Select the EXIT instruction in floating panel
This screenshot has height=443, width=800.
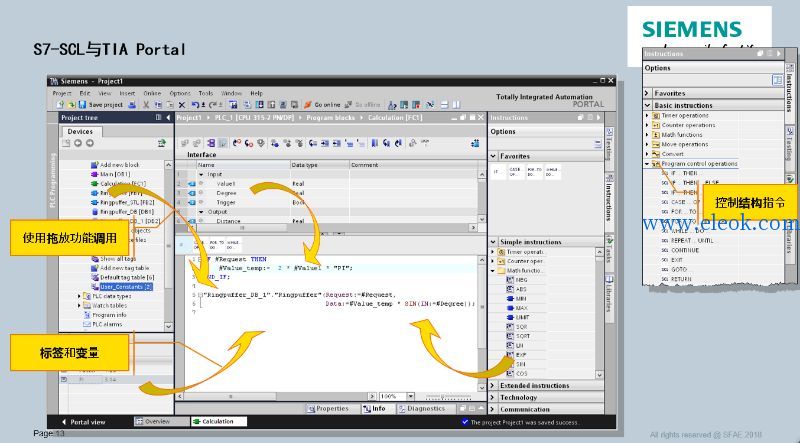click(672, 260)
